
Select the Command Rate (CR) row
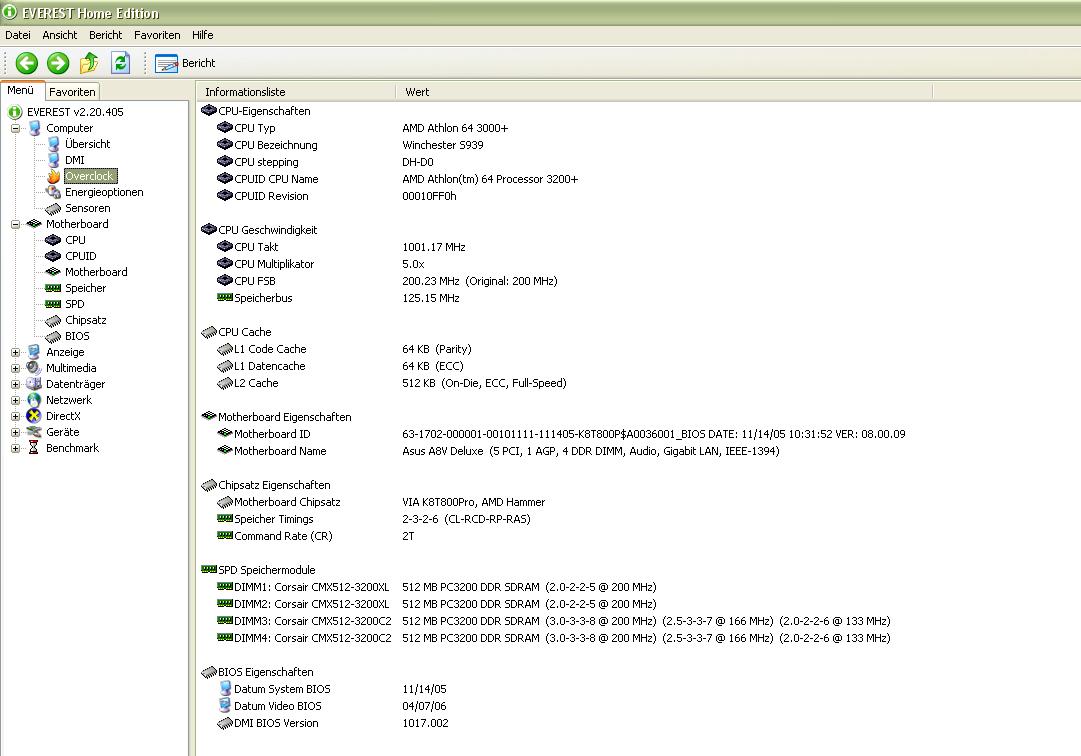click(315, 536)
